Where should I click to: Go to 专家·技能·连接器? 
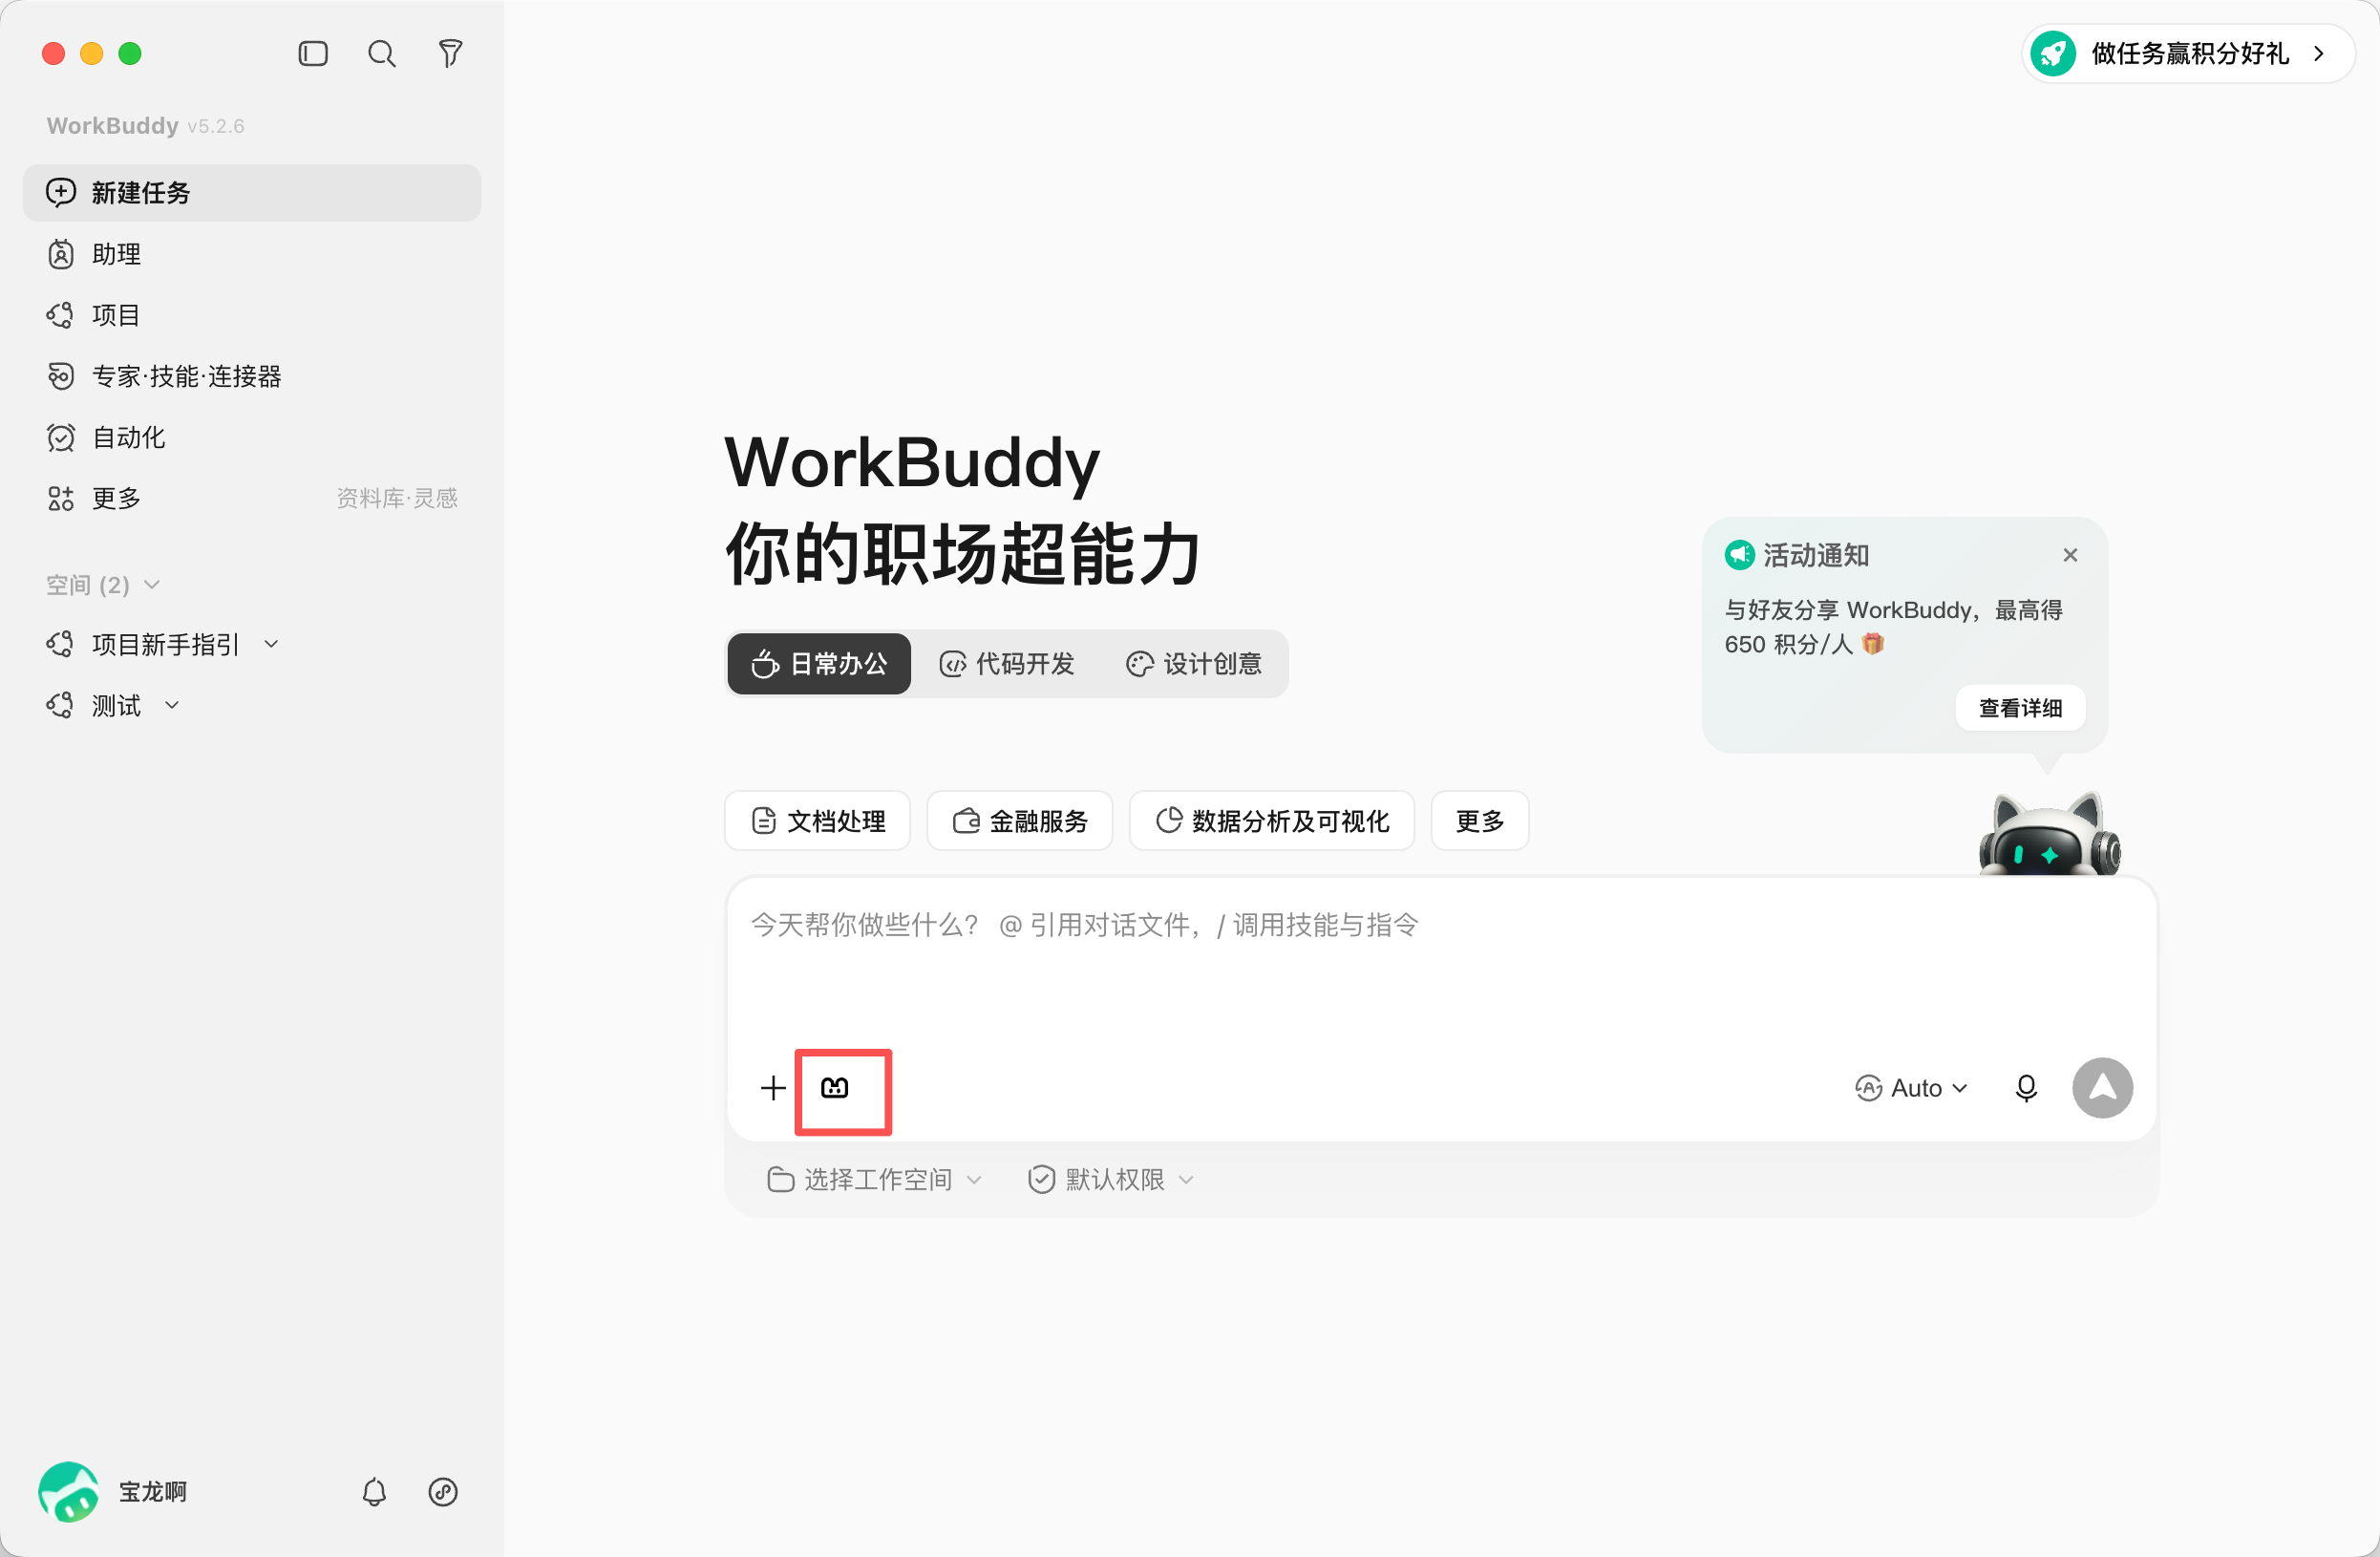click(252, 376)
